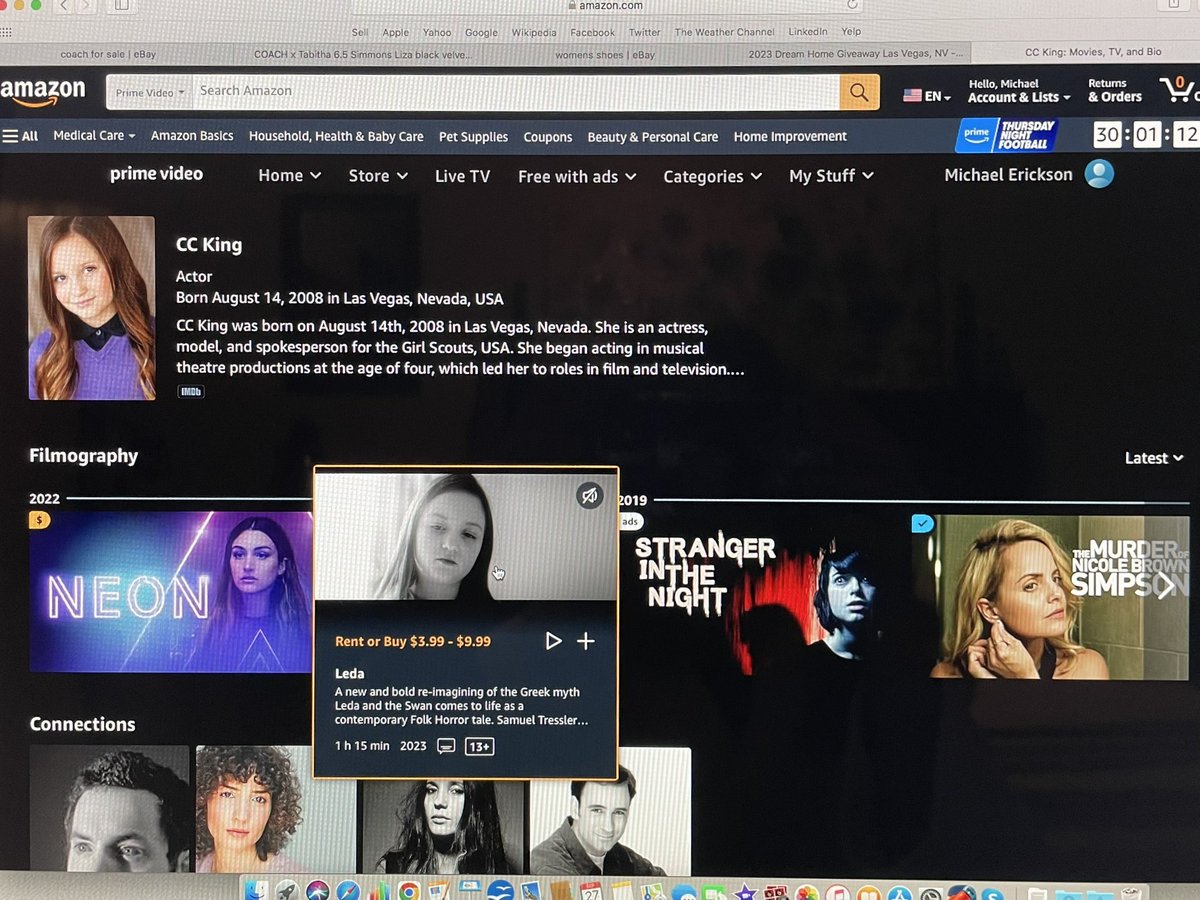
Task: Click the Safari address bar
Action: pyautogui.click(x=605, y=5)
